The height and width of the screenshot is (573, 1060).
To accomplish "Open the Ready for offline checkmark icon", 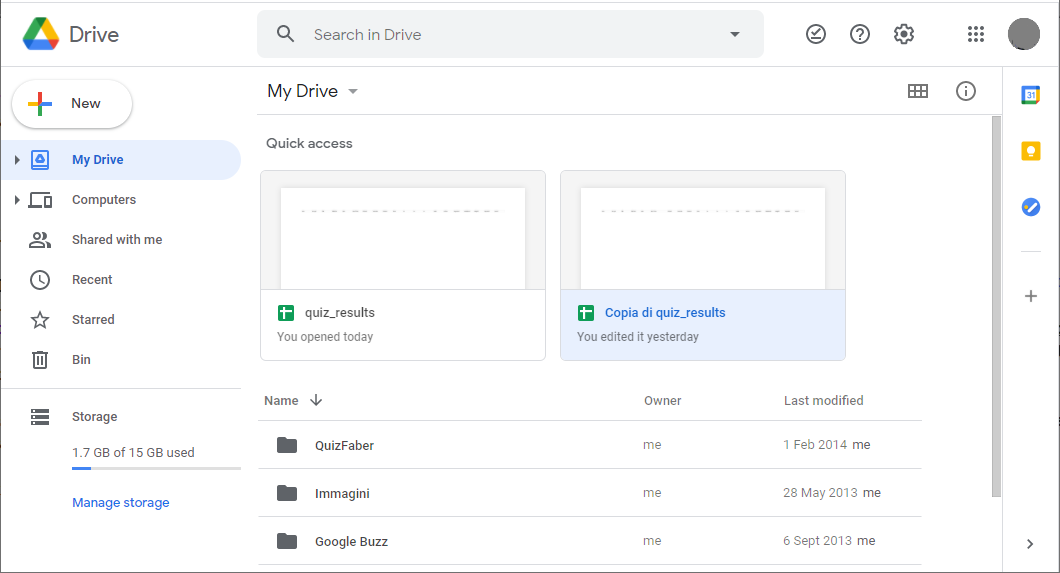I will [816, 34].
